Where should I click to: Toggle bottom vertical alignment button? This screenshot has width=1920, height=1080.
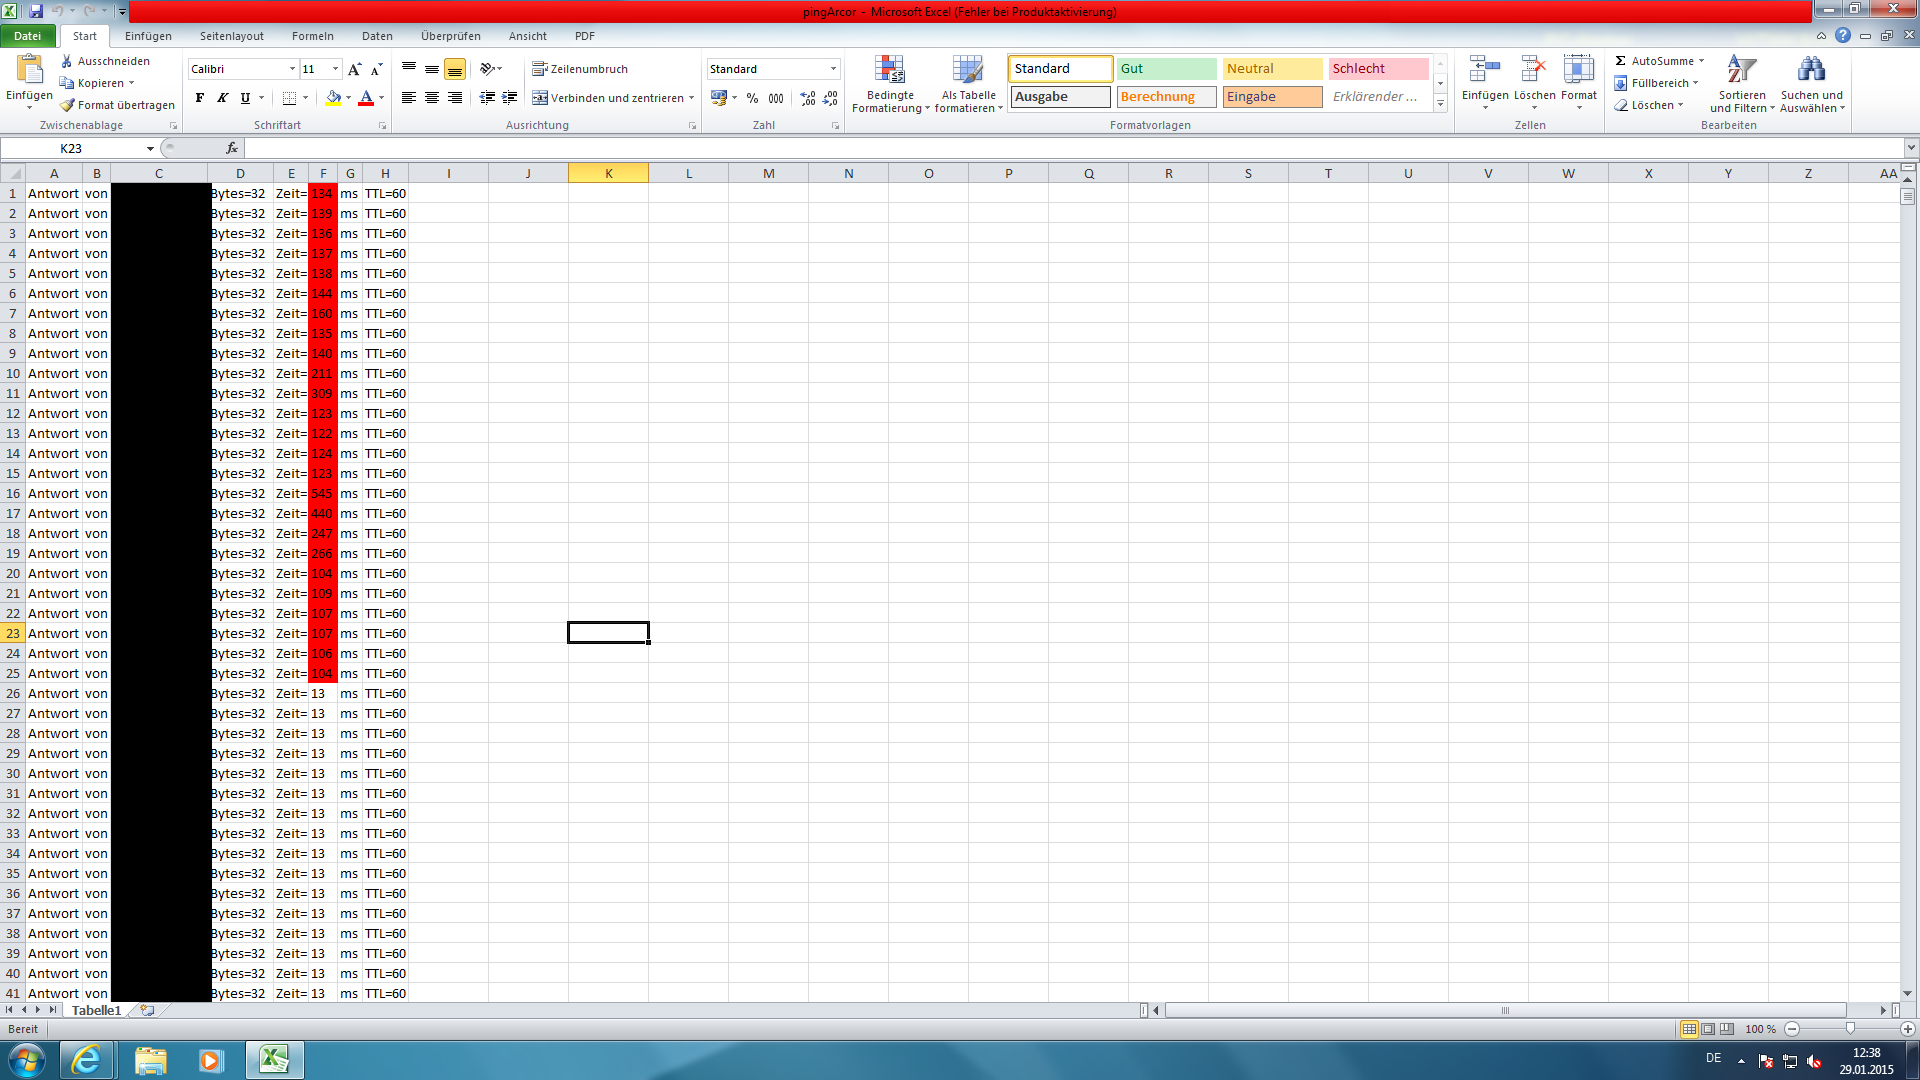[x=455, y=69]
